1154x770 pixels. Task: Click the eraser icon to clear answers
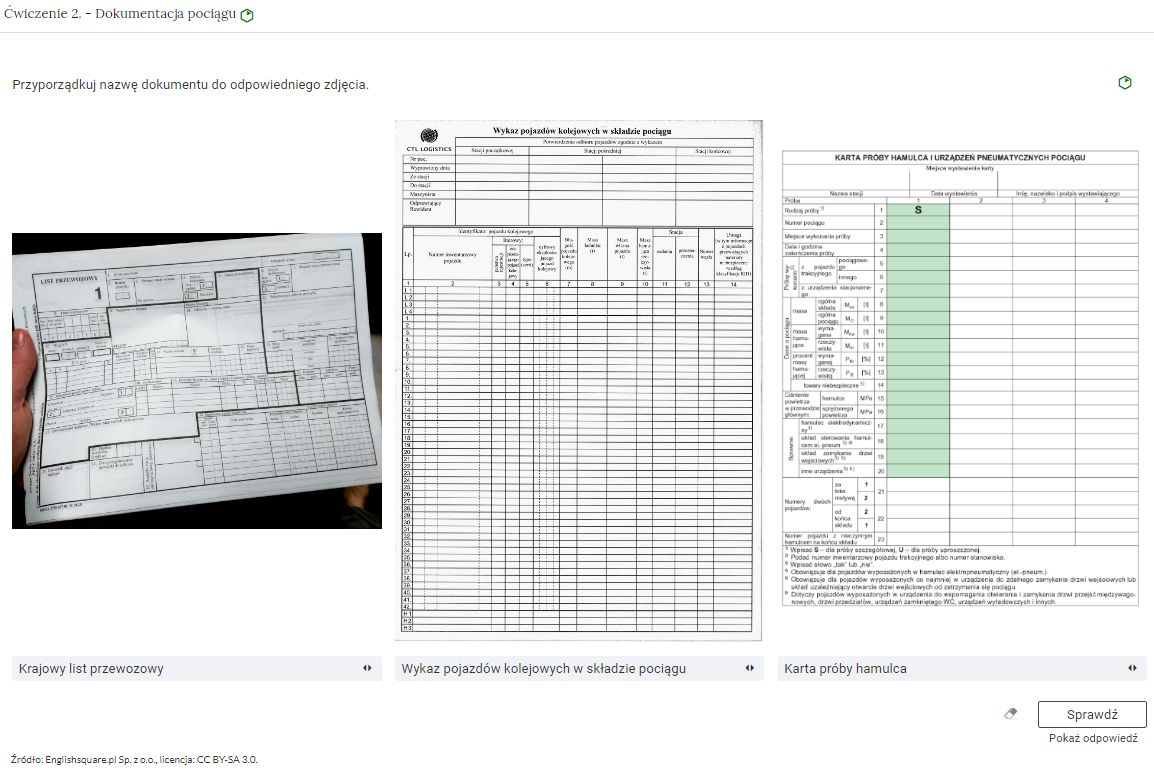1010,714
